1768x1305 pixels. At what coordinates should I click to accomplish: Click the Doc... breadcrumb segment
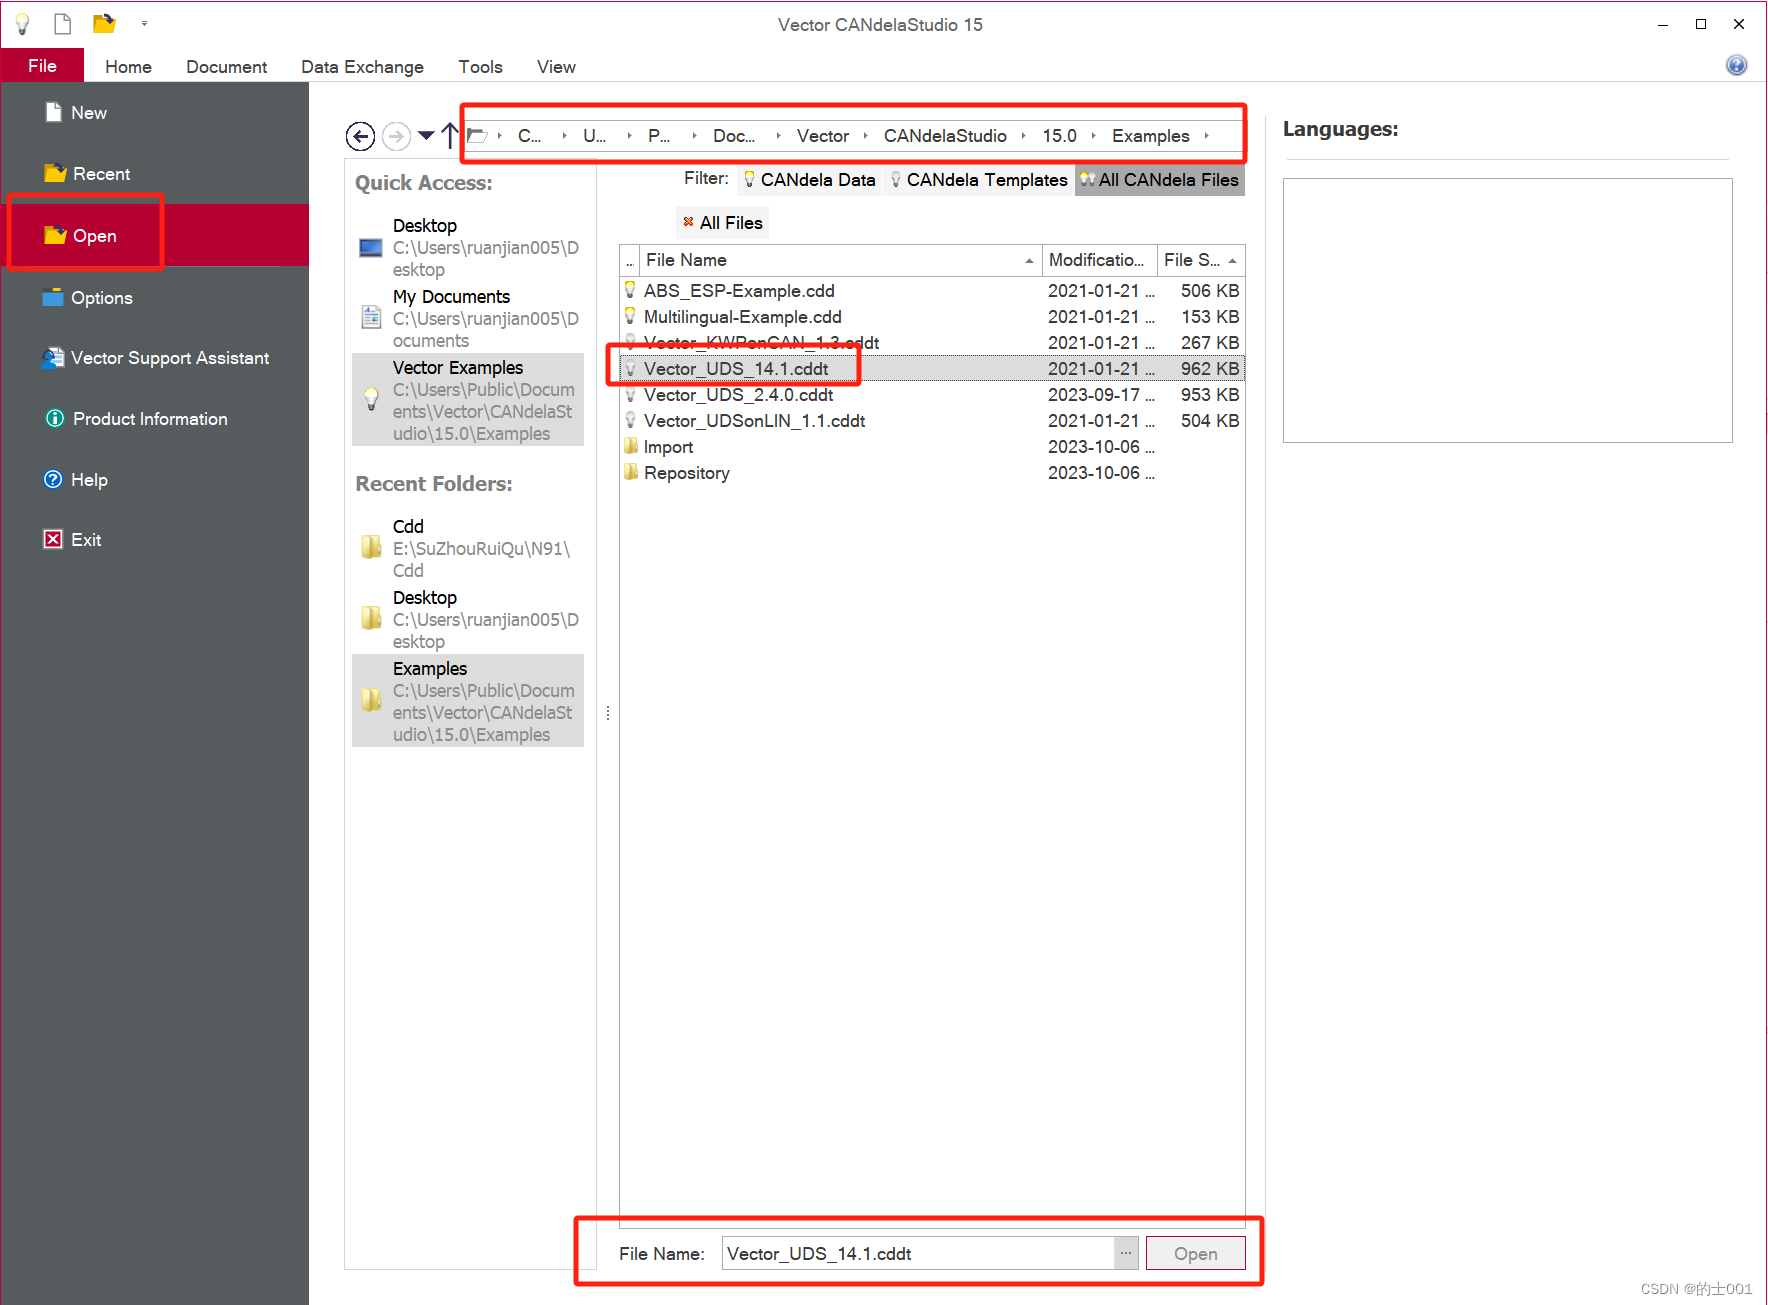click(733, 136)
